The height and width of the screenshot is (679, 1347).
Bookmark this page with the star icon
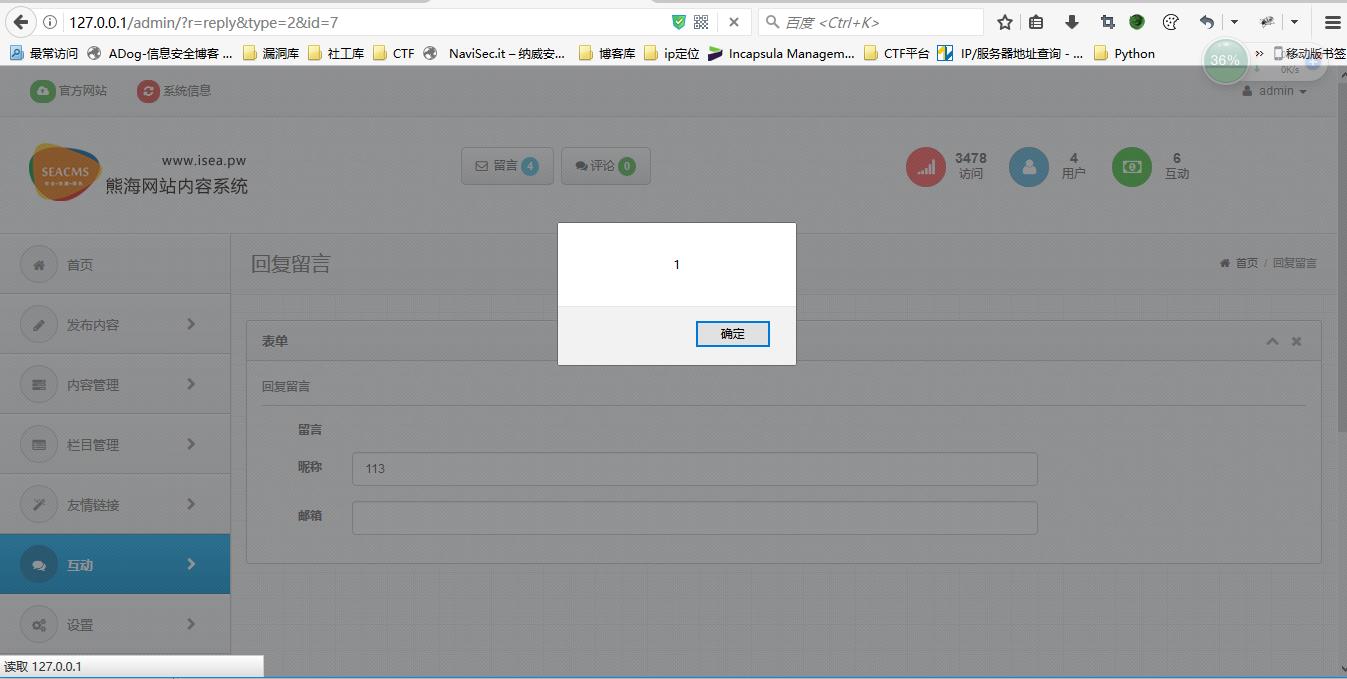(x=1005, y=22)
